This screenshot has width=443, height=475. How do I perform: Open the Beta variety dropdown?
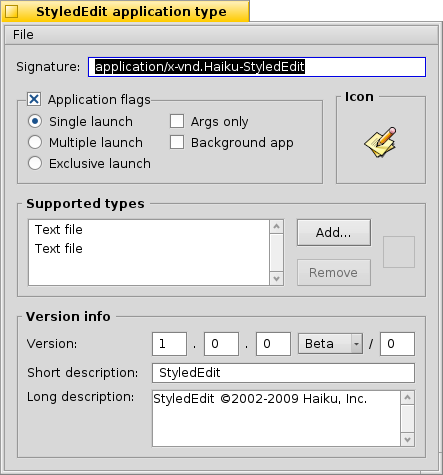click(x=330, y=344)
